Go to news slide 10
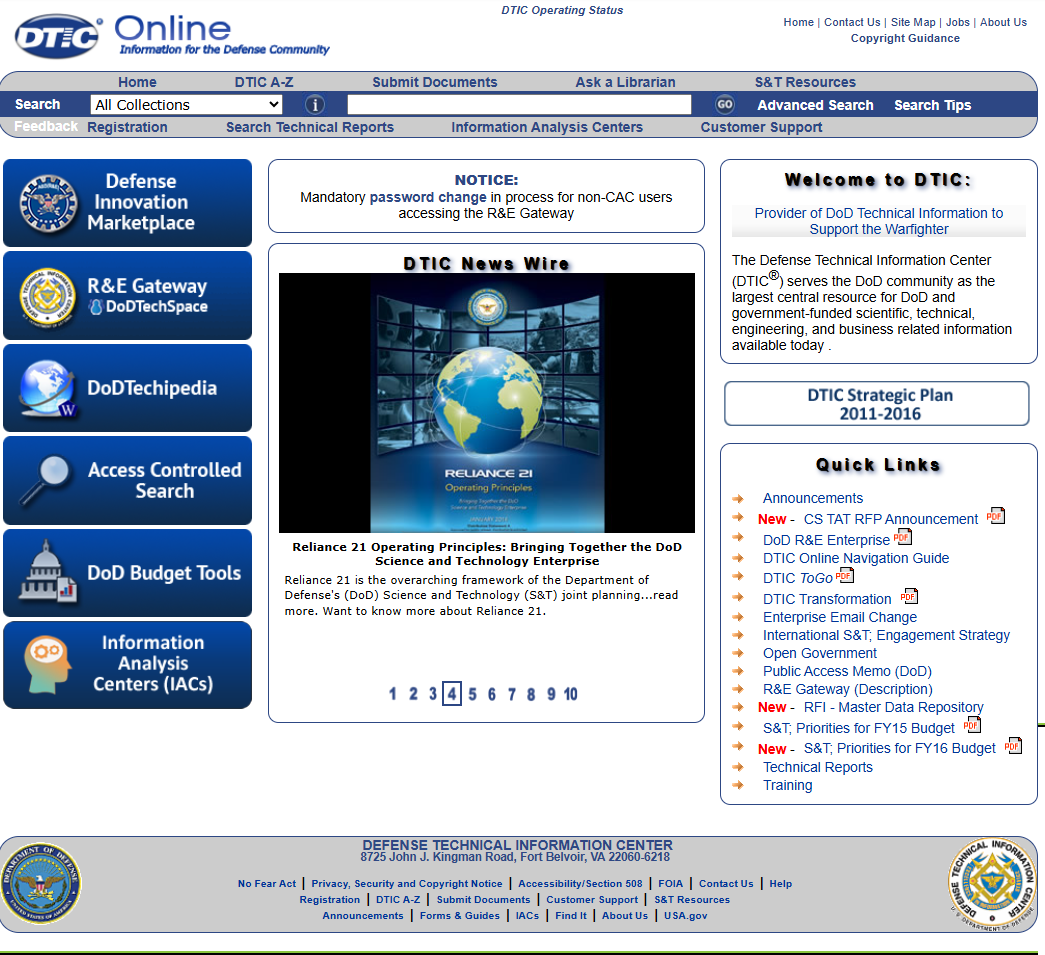The image size is (1045, 955). click(x=570, y=694)
